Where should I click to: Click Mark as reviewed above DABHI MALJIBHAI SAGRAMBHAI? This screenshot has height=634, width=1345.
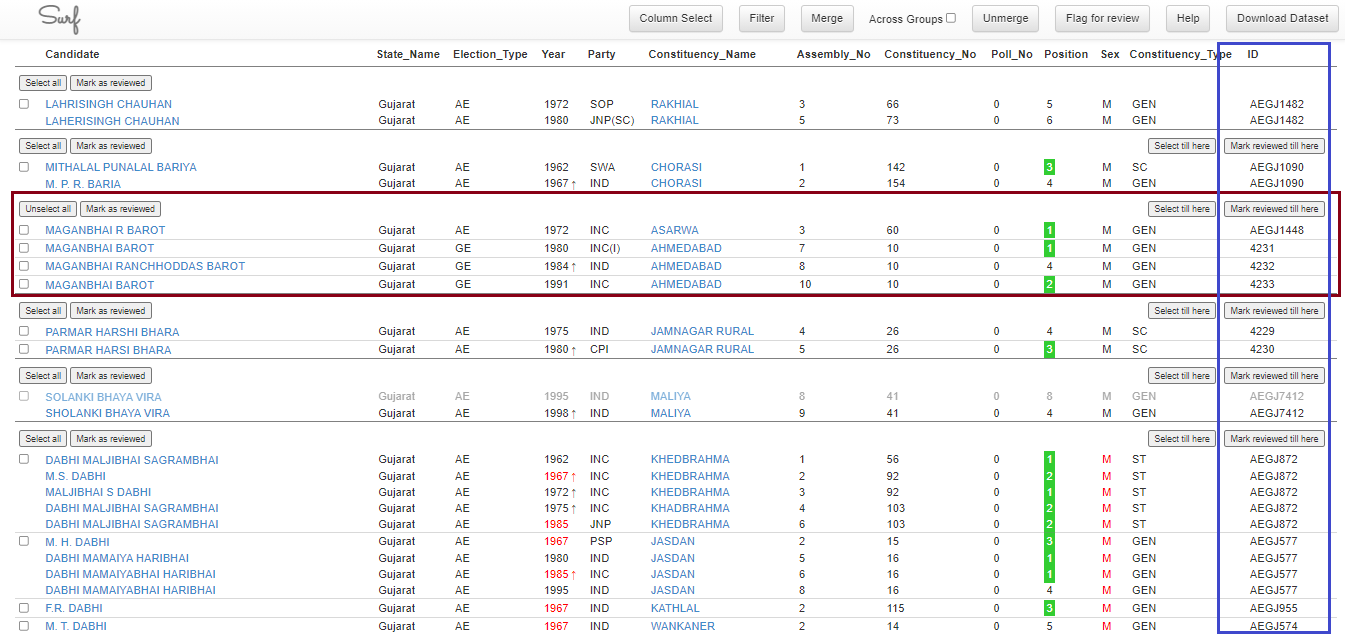point(111,439)
